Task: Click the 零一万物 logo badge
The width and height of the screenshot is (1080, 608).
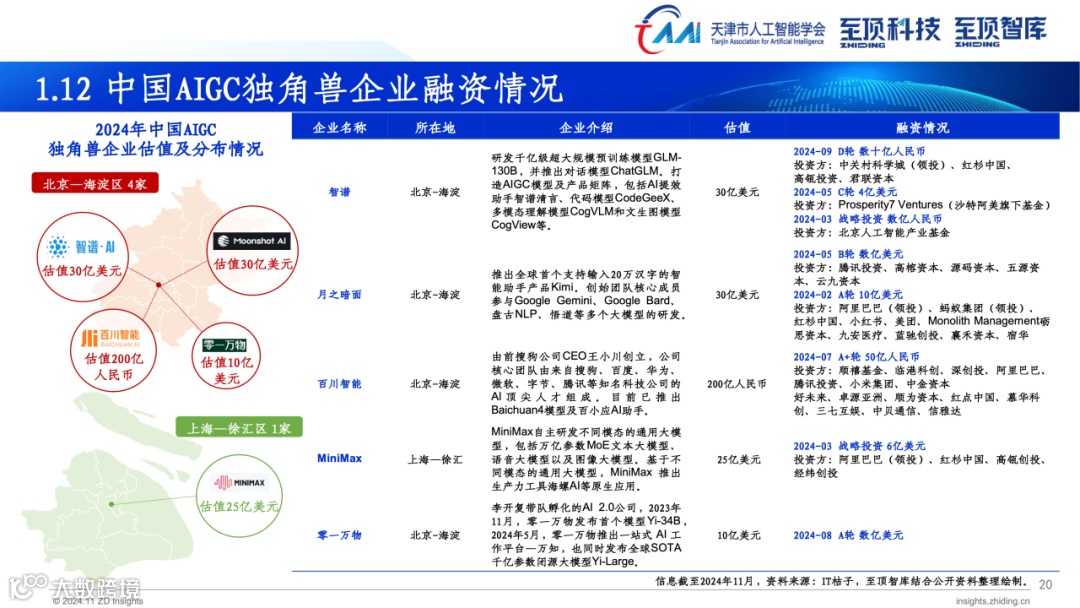Action: tap(225, 344)
